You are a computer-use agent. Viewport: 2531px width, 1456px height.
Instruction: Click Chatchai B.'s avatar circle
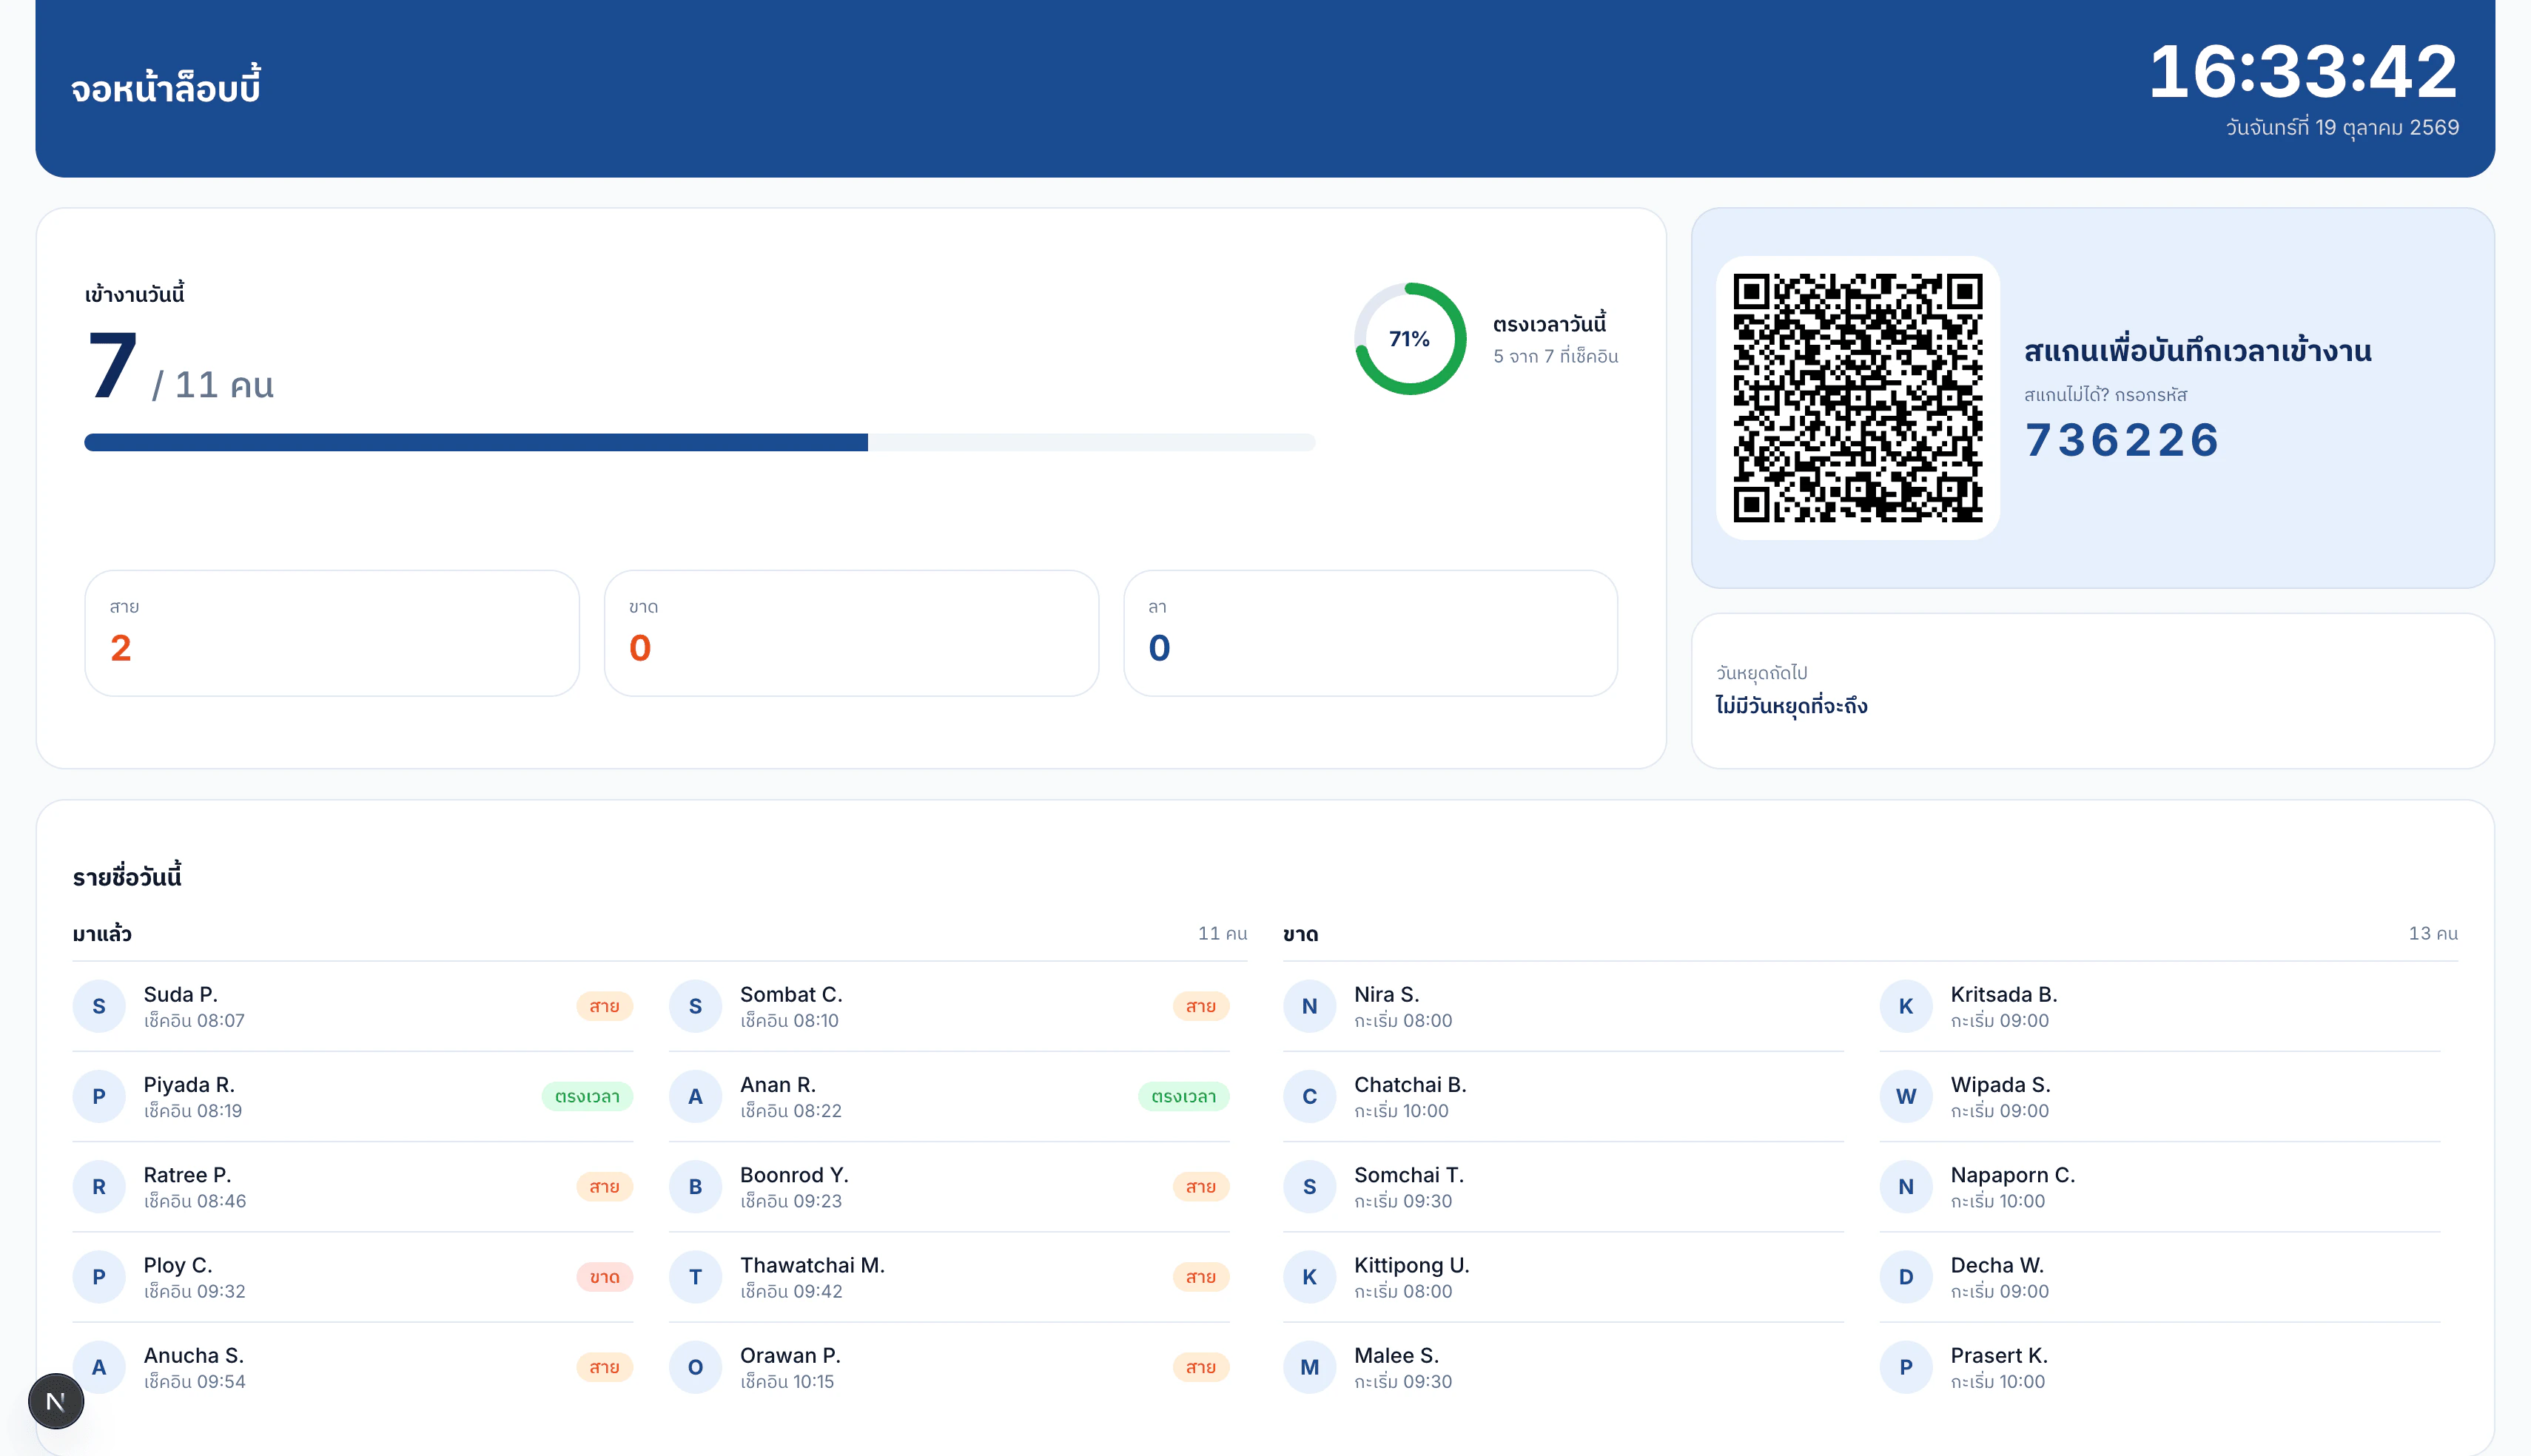pos(1309,1096)
